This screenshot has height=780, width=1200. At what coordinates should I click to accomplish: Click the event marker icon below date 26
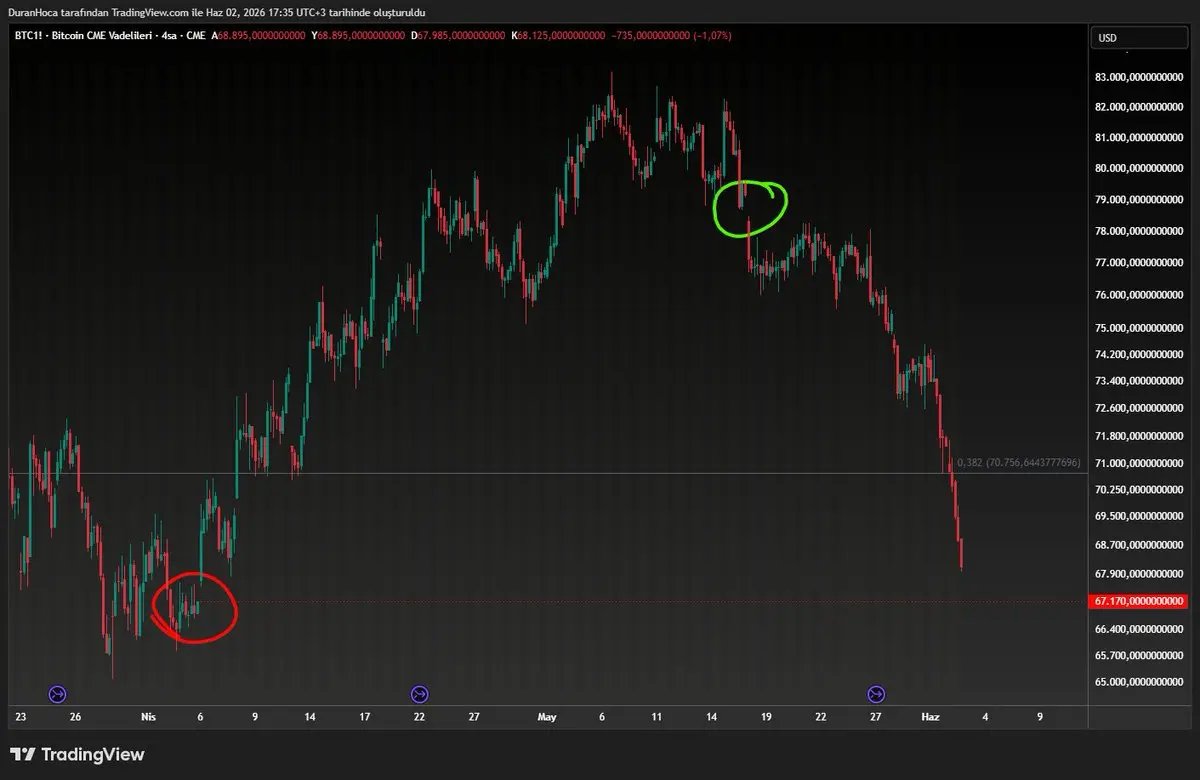57,694
